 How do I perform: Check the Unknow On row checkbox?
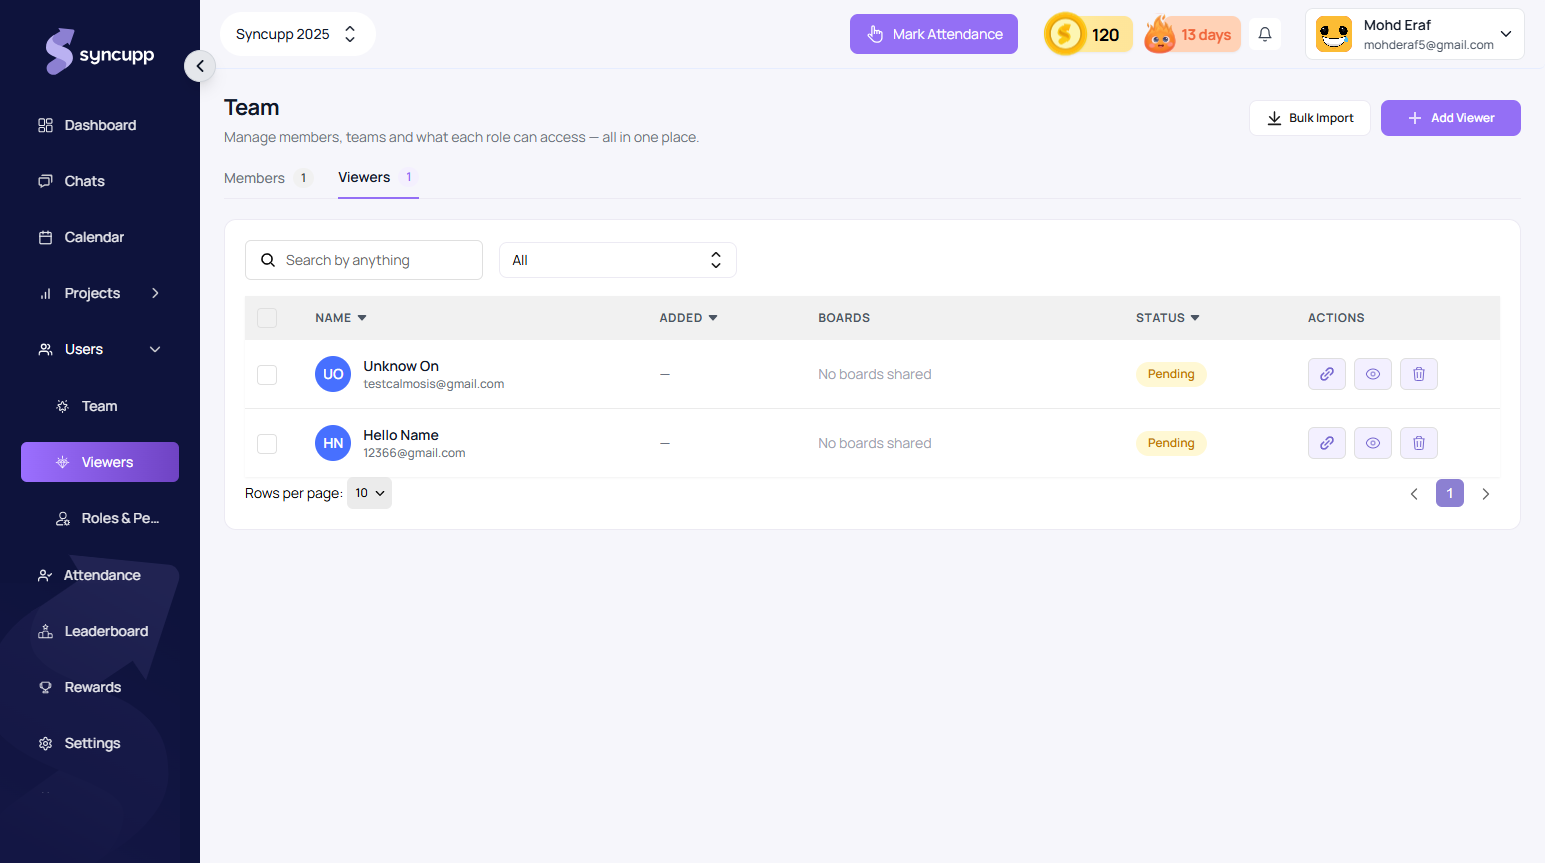coord(267,374)
